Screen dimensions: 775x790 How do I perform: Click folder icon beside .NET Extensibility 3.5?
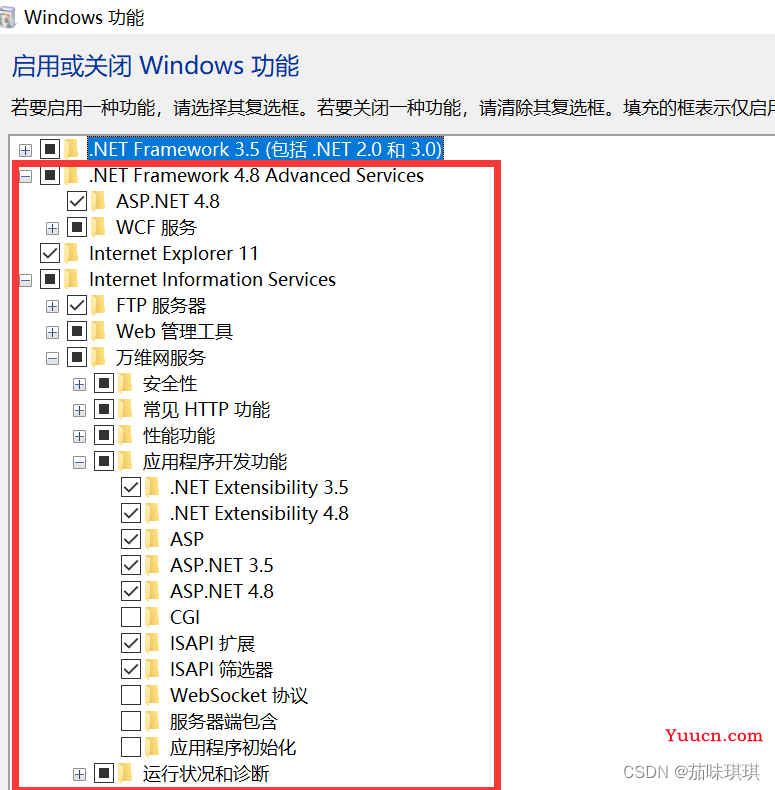coord(153,487)
